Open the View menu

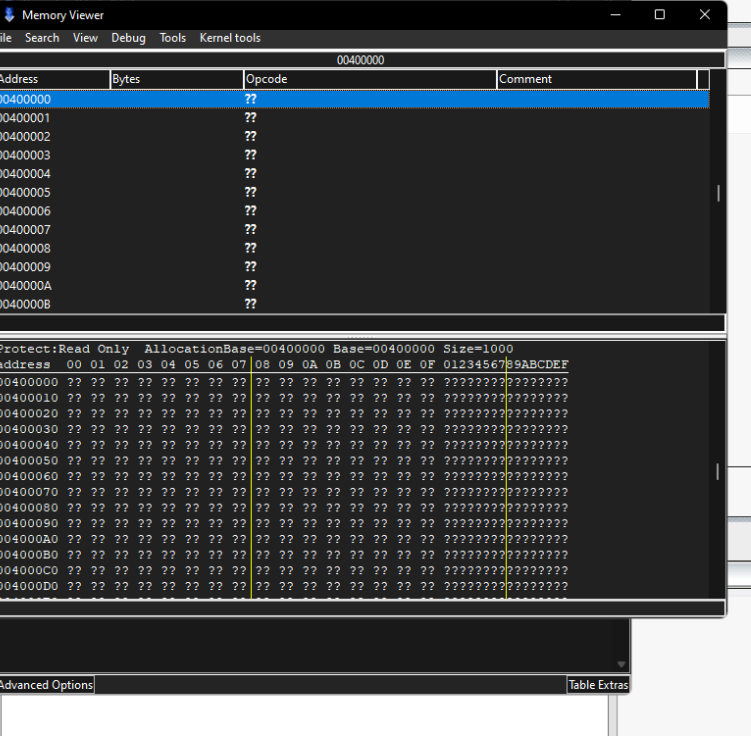click(x=85, y=38)
